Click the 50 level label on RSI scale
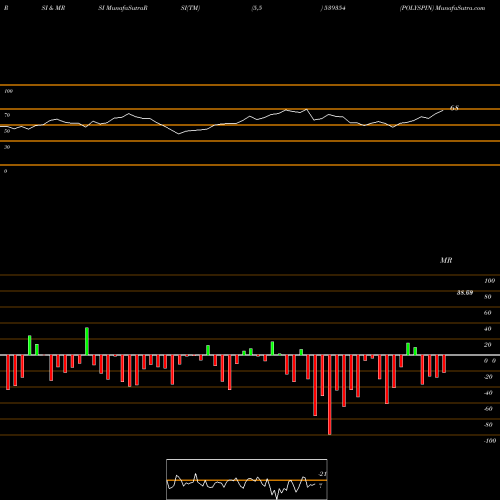 click(7, 131)
